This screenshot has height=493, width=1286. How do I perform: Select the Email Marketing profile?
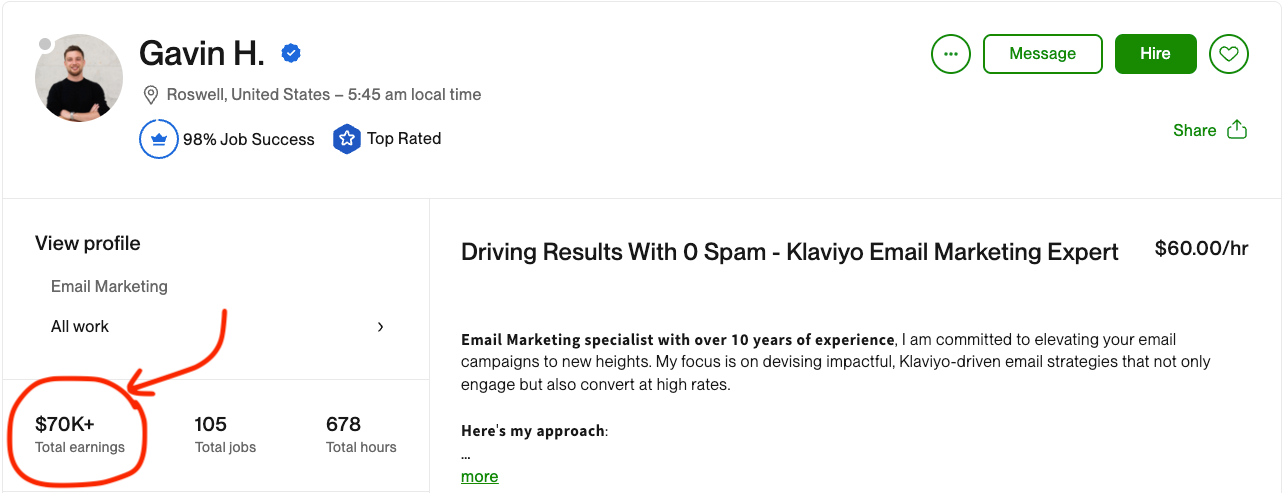tap(109, 286)
